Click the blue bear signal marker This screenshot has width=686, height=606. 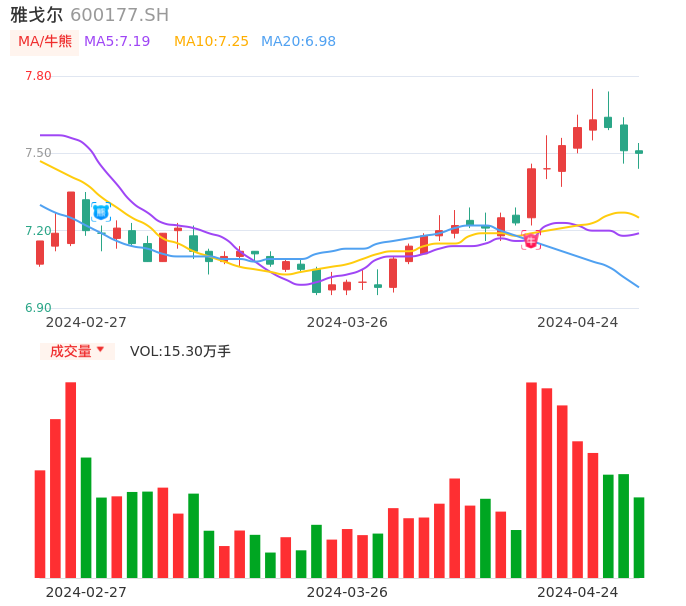point(101,213)
